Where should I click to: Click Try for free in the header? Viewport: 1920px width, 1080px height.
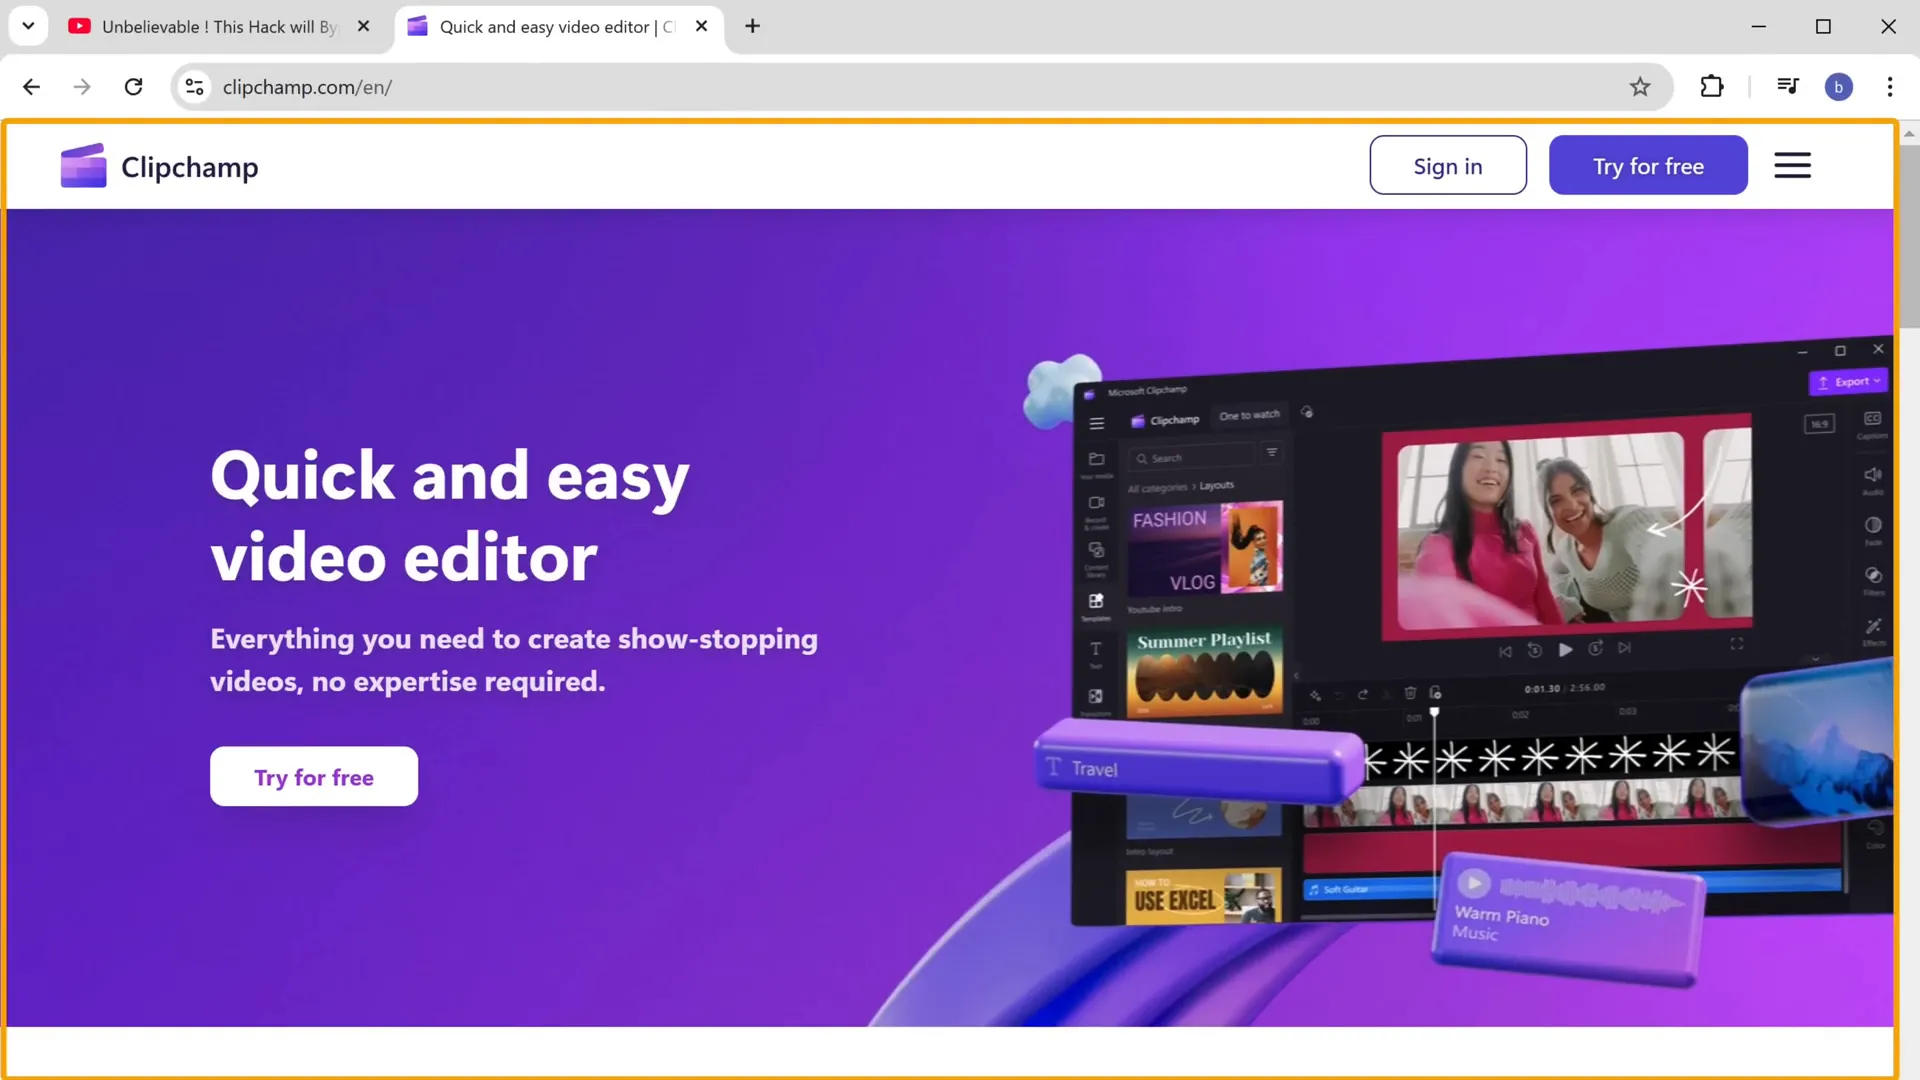1648,166
